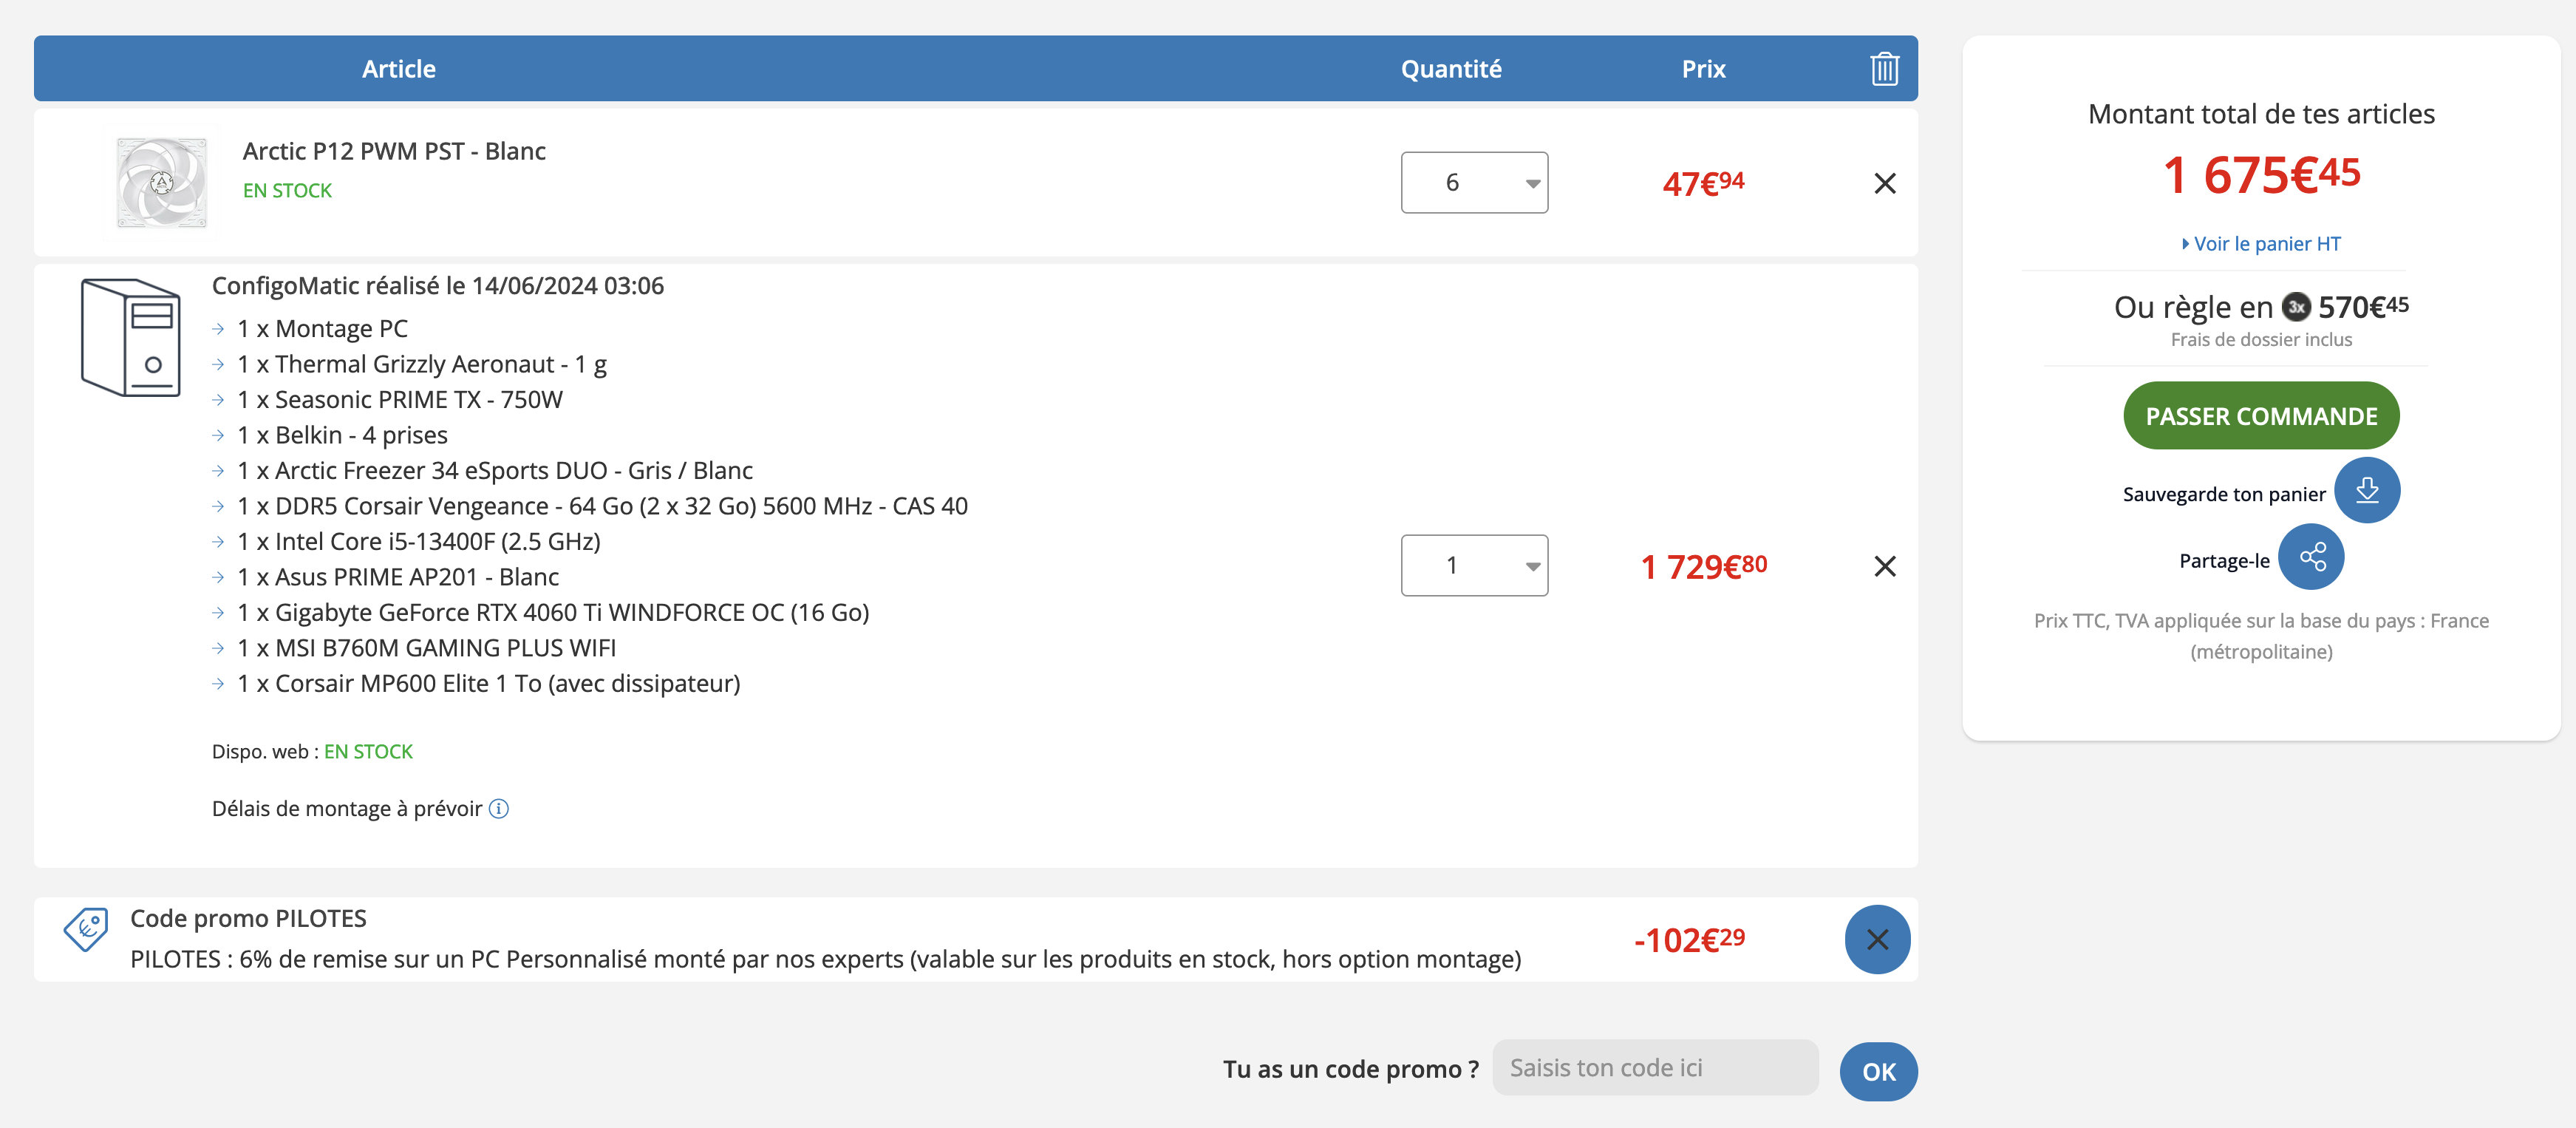Click the promo code input field
Screen dimensions: 2576x1128
(1655, 1068)
